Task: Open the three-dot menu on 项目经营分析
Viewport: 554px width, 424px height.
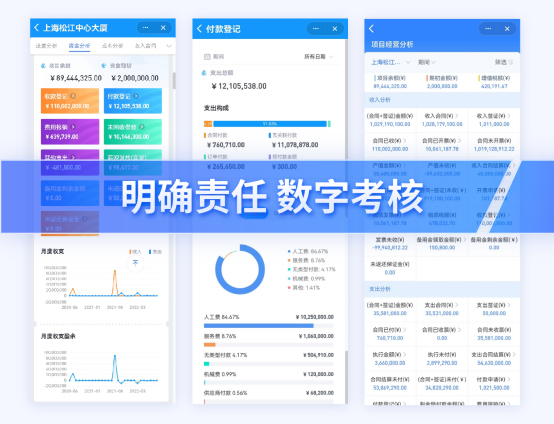Action: click(x=488, y=29)
